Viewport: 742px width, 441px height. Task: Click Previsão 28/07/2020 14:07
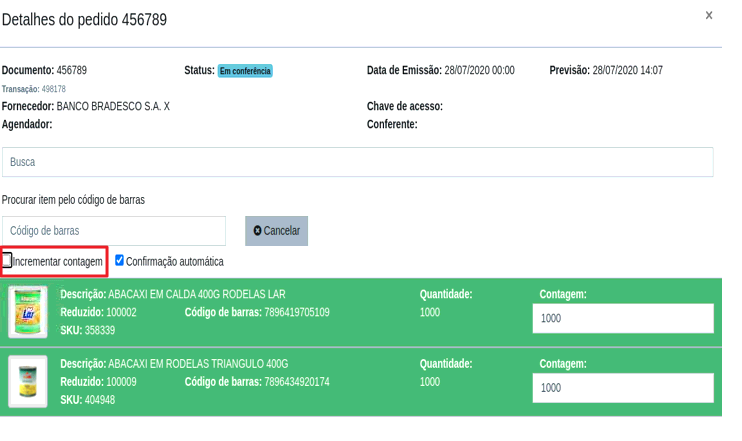[627, 71]
